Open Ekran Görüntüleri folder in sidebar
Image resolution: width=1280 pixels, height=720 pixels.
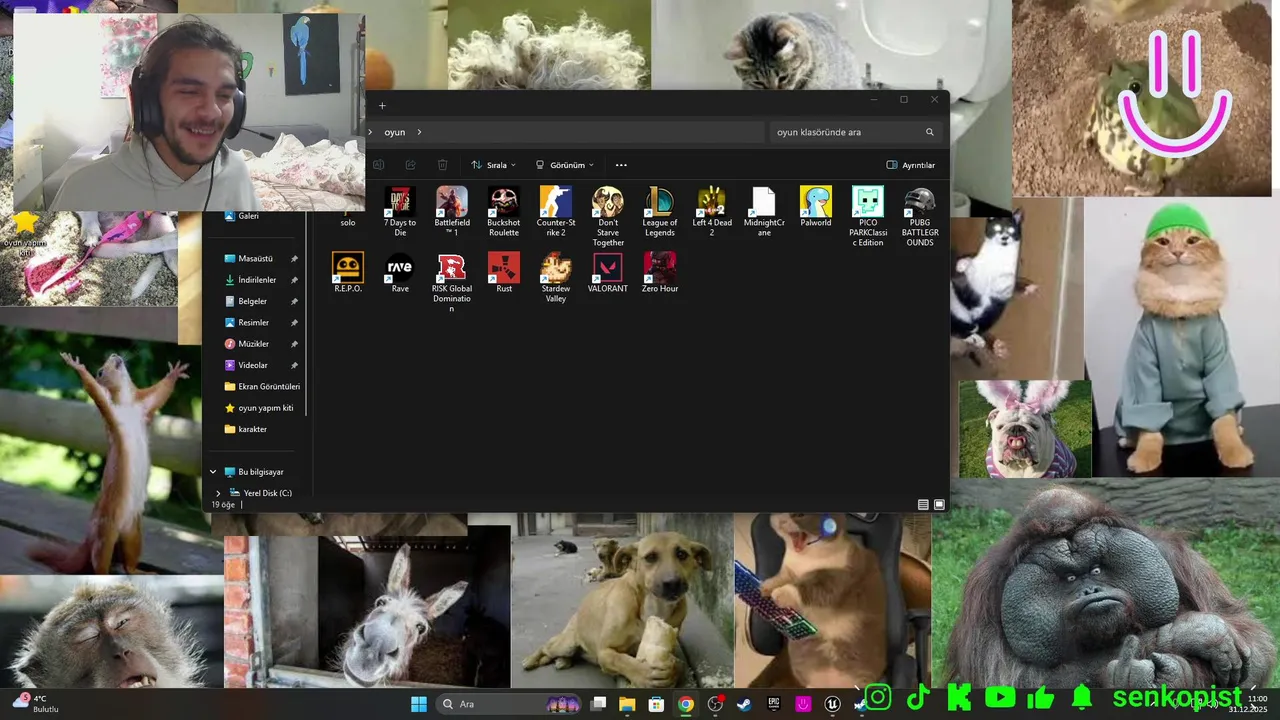(262, 387)
